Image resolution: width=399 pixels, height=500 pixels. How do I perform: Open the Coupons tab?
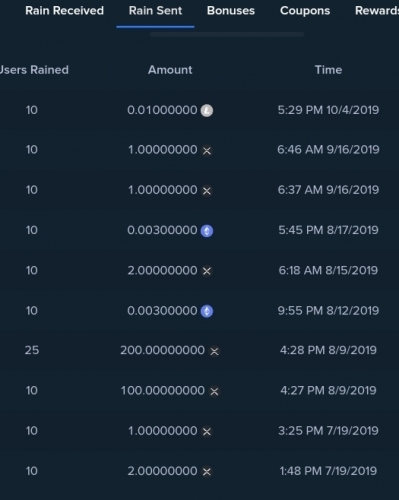[305, 11]
